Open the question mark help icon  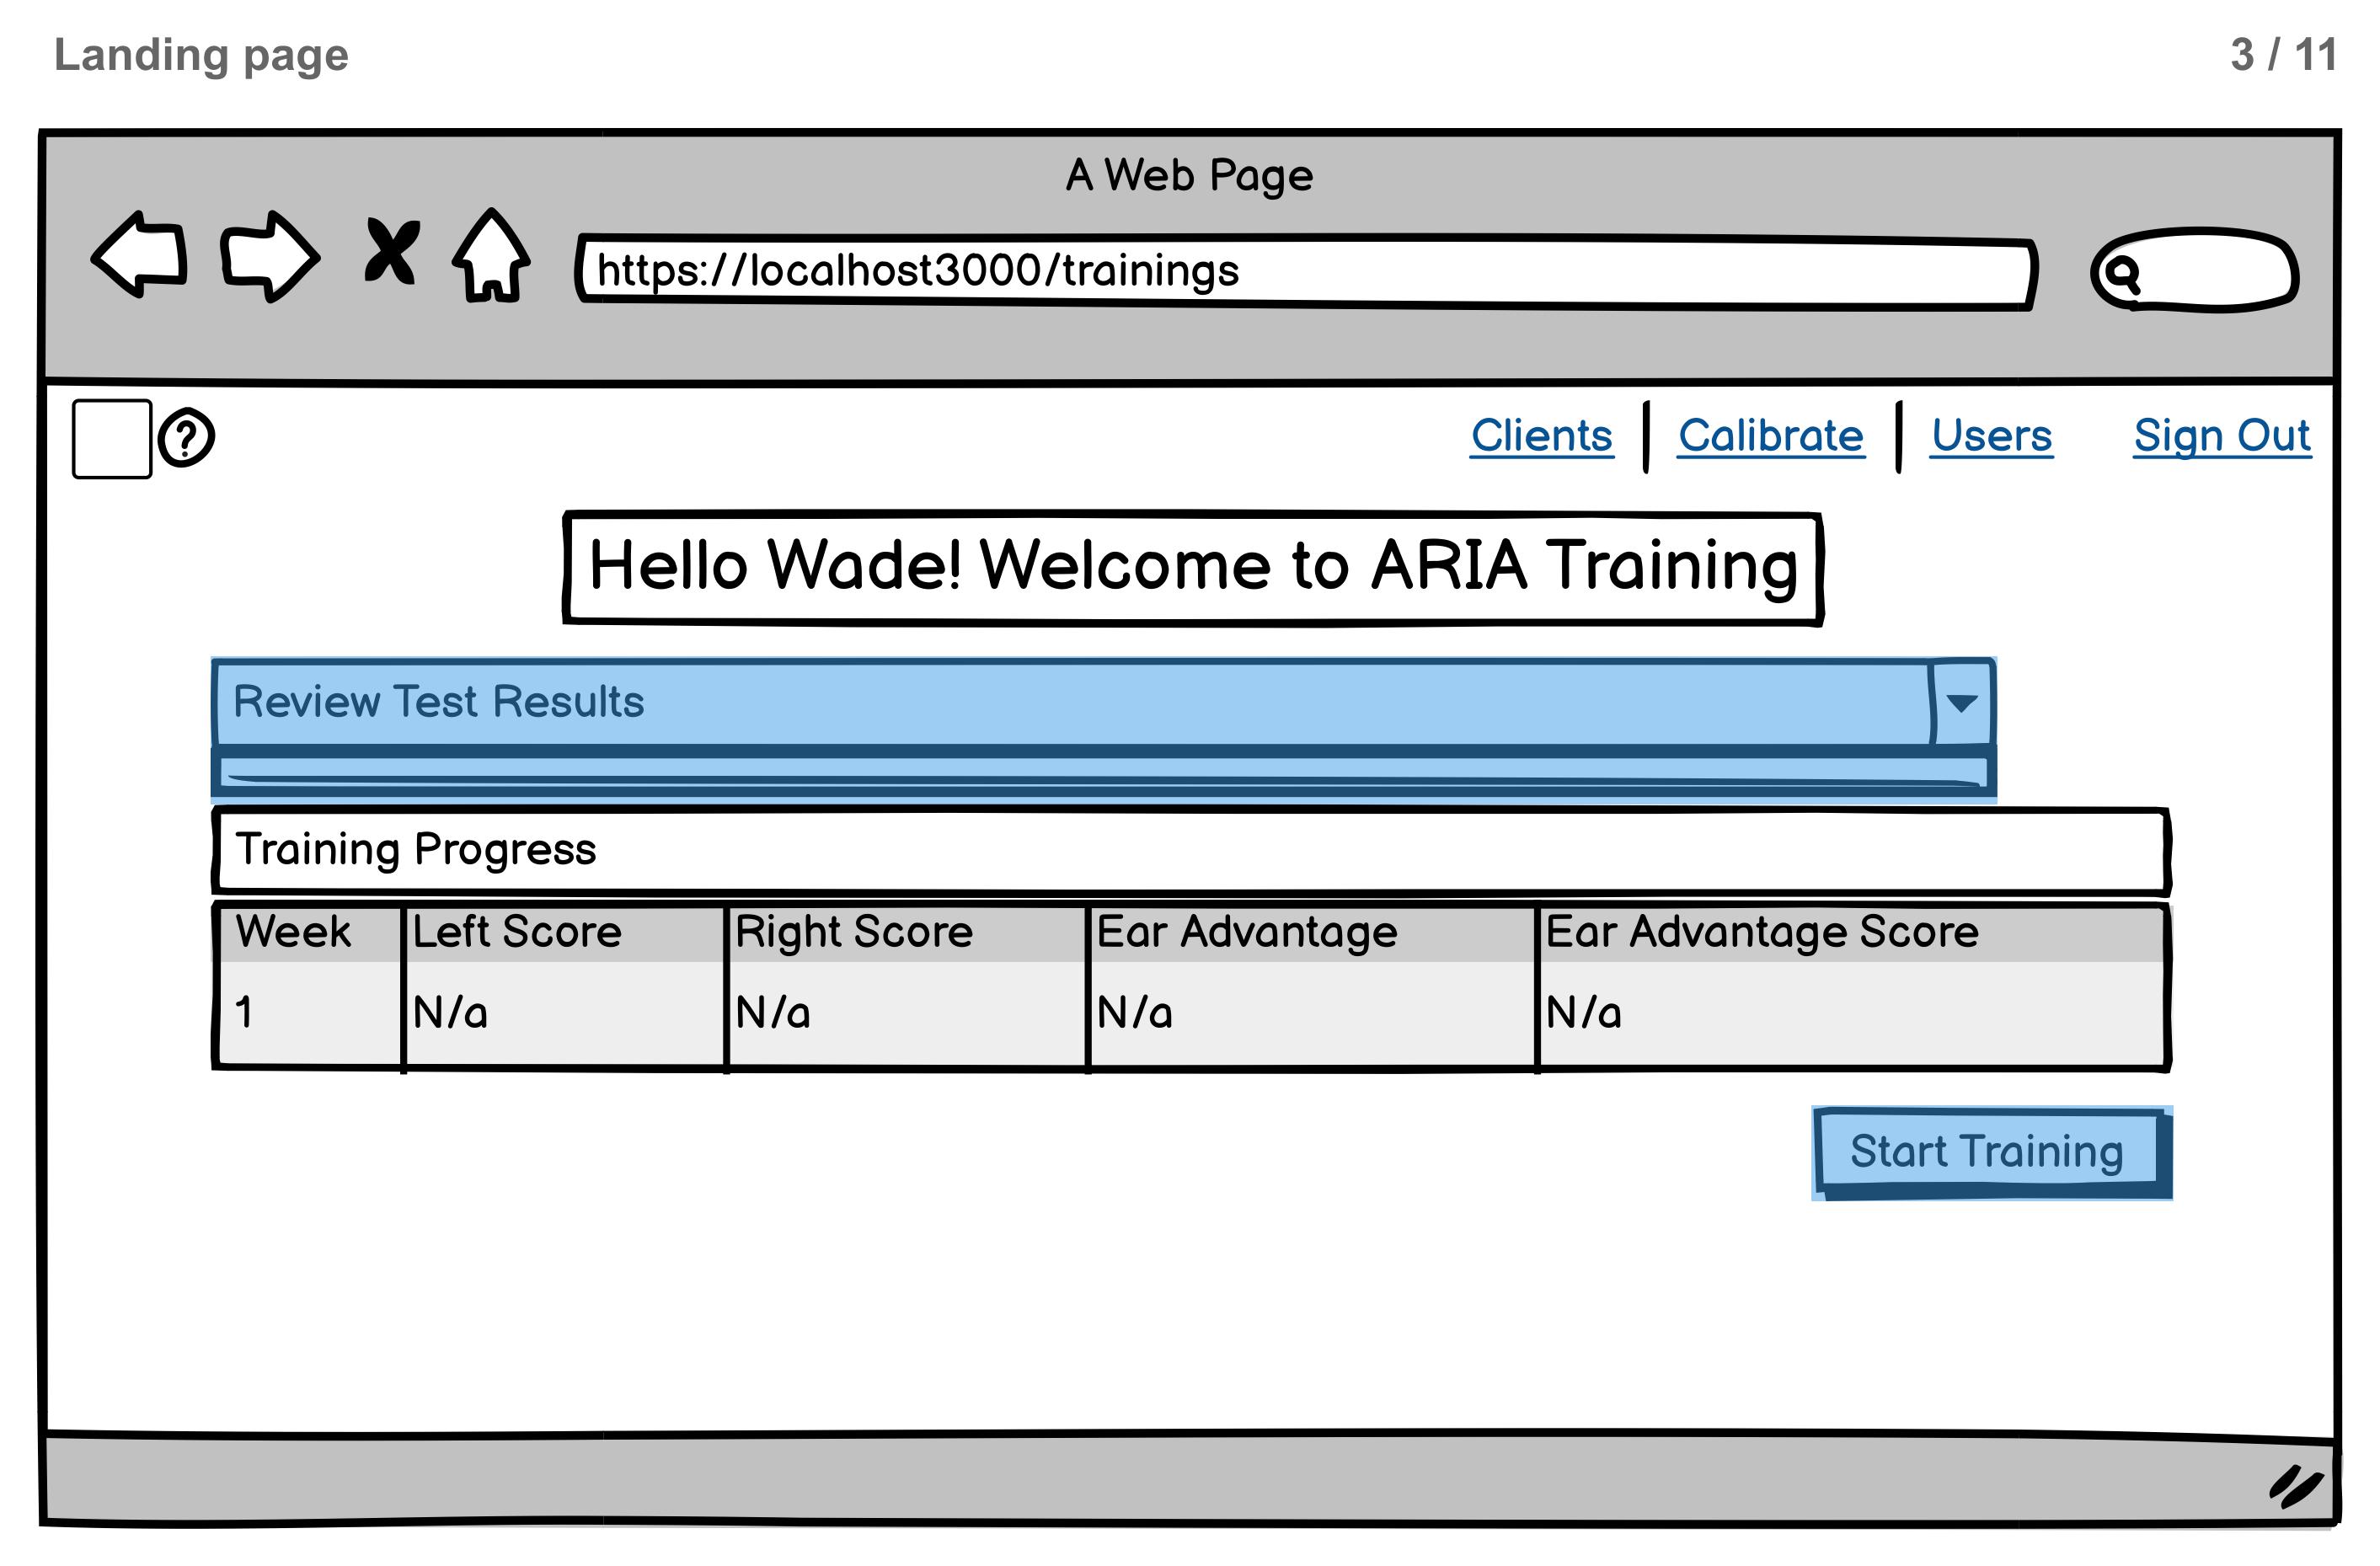tap(186, 437)
